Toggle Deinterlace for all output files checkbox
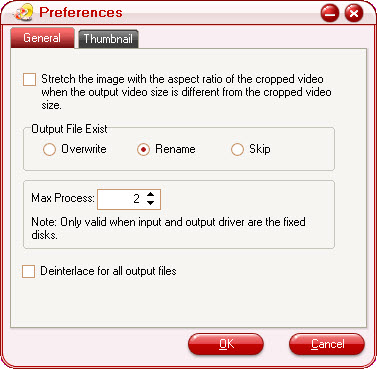This screenshot has width=377, height=369. 28,271
